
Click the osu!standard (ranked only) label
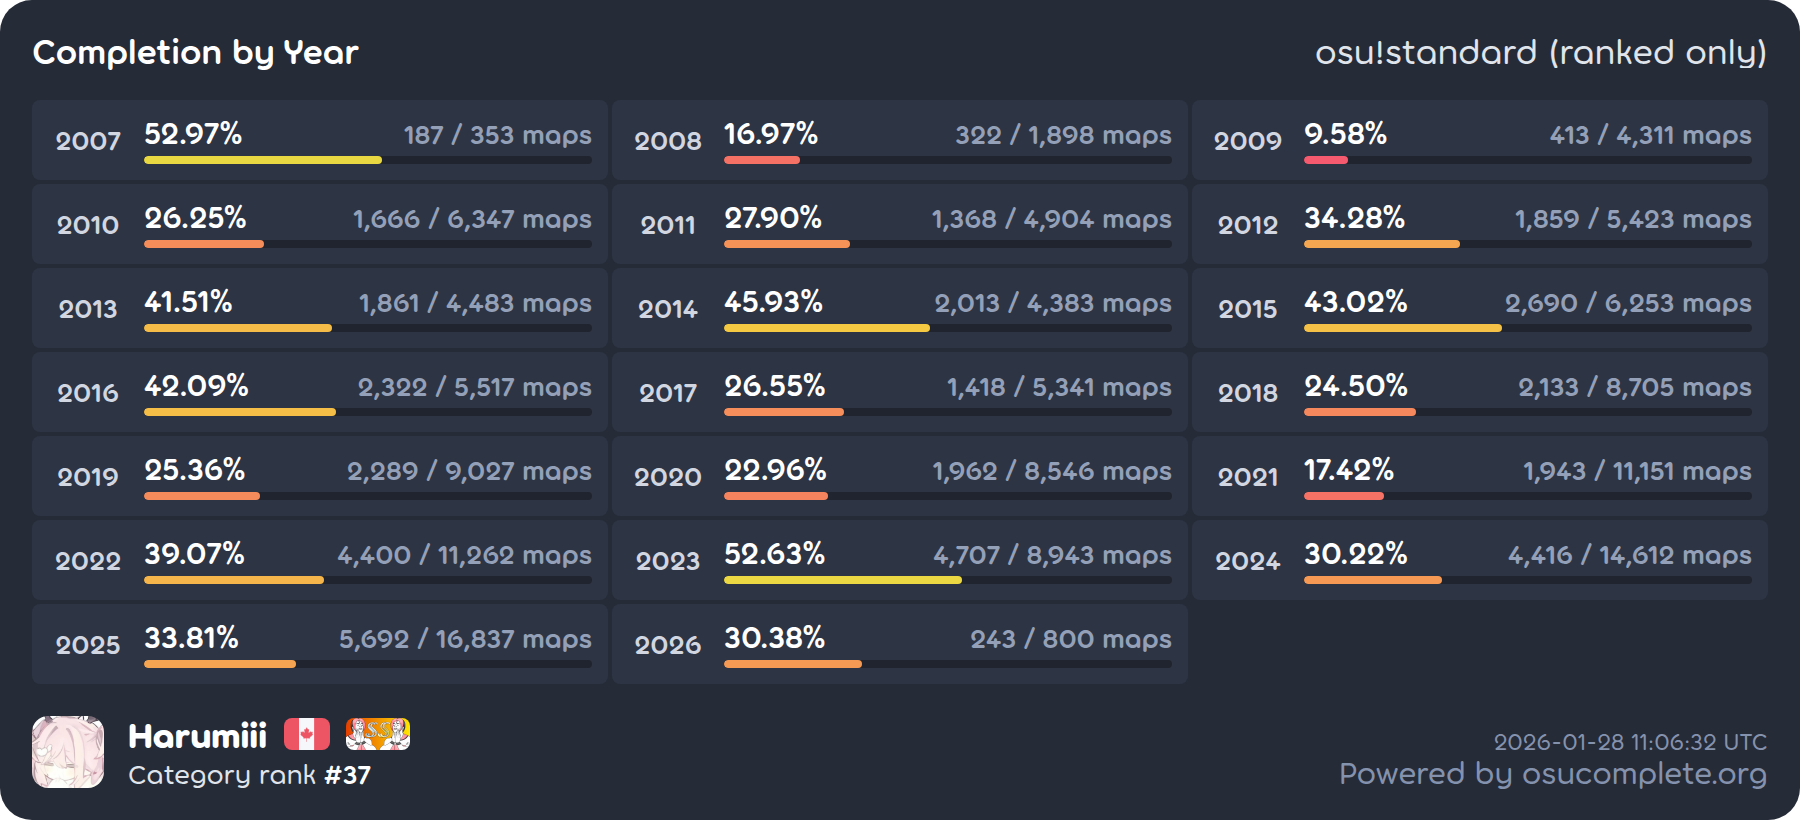(x=1540, y=52)
